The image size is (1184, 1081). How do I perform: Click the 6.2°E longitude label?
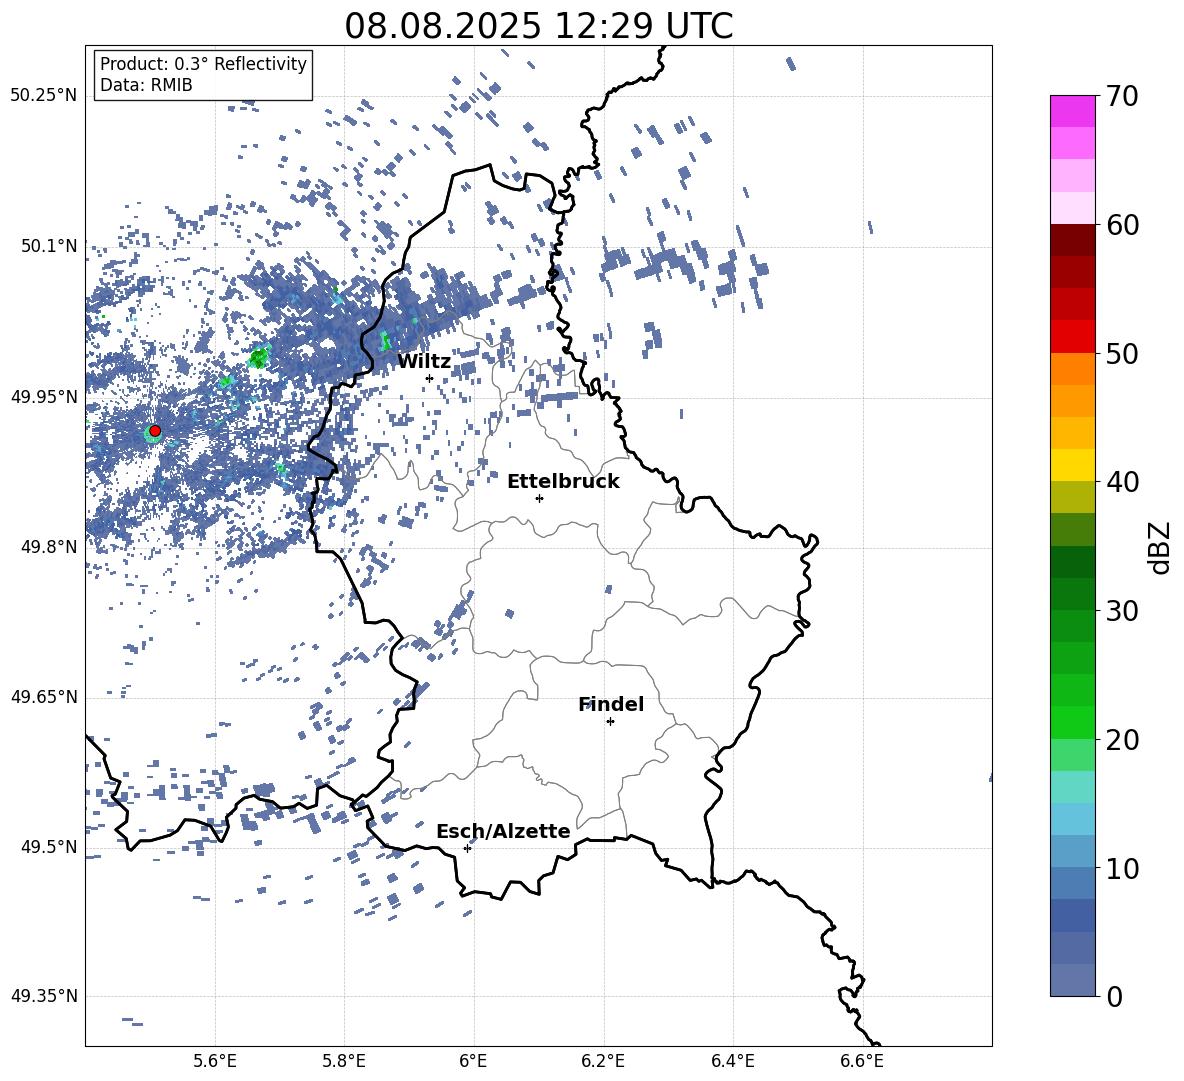[603, 1061]
